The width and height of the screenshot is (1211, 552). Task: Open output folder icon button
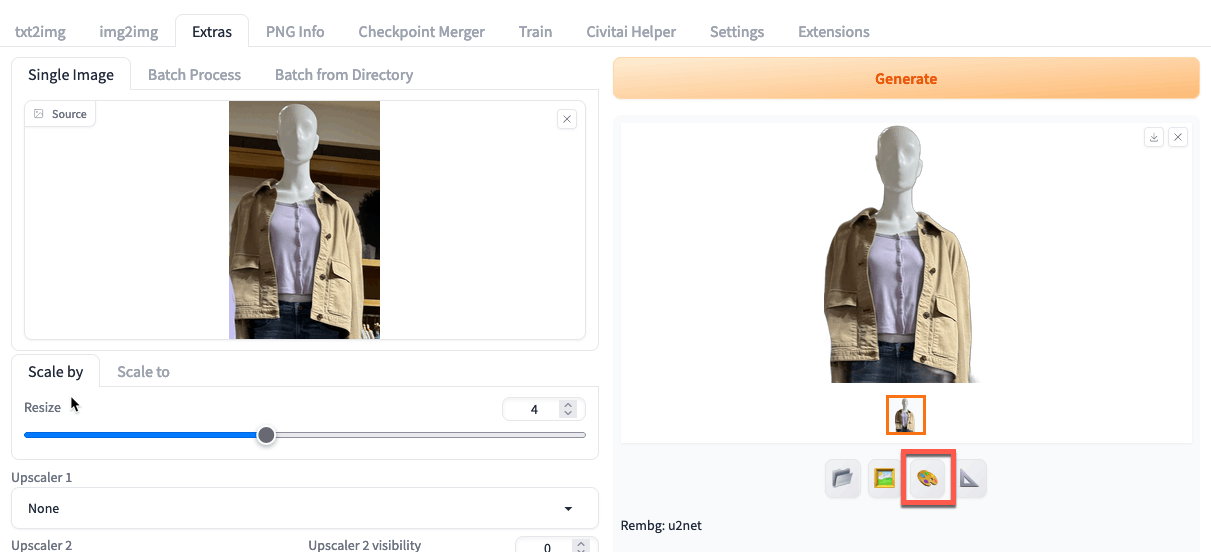pyautogui.click(x=843, y=478)
